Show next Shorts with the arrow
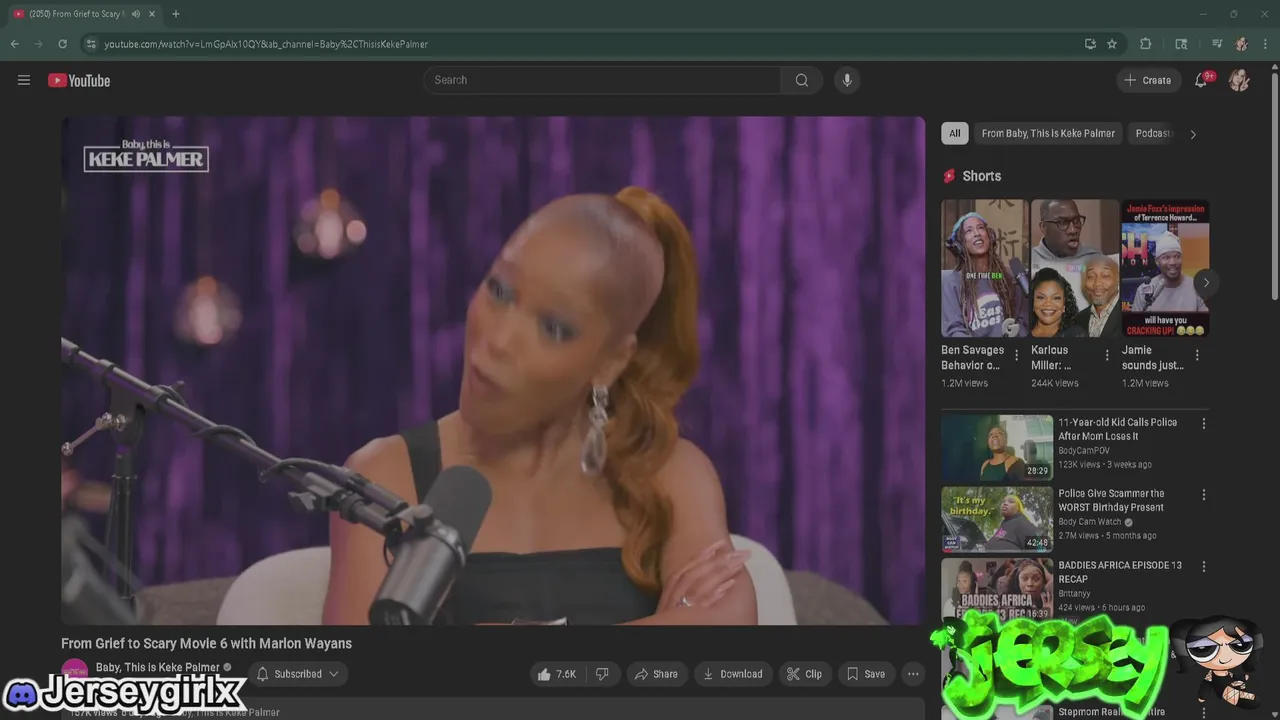Viewport: 1280px width, 720px height. tap(1206, 283)
